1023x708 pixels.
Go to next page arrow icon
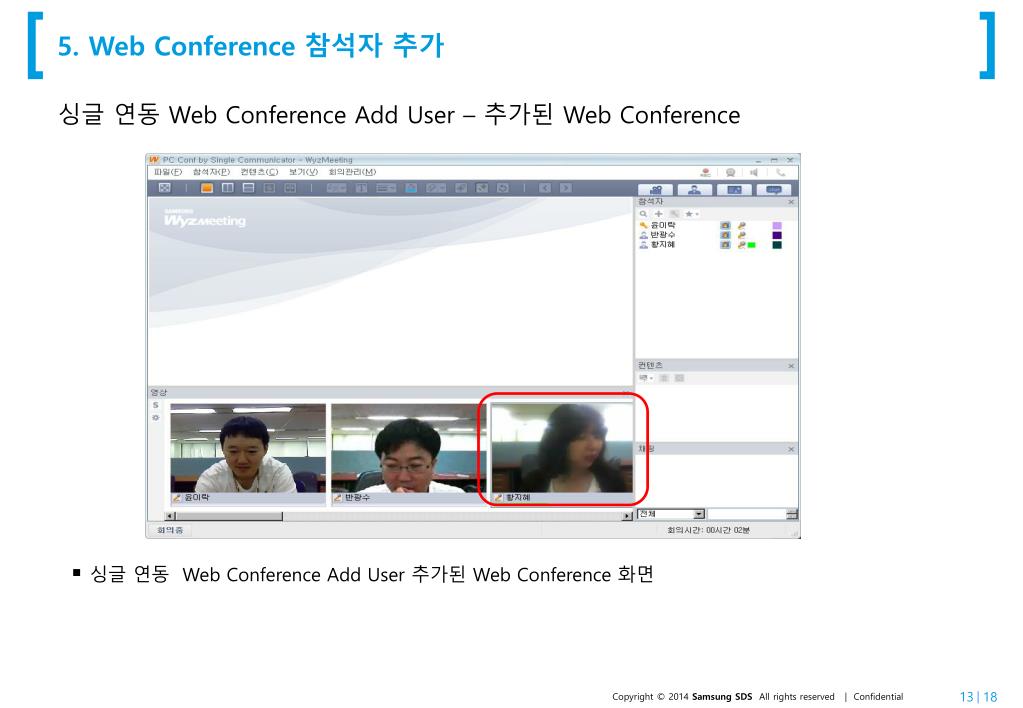click(566, 188)
